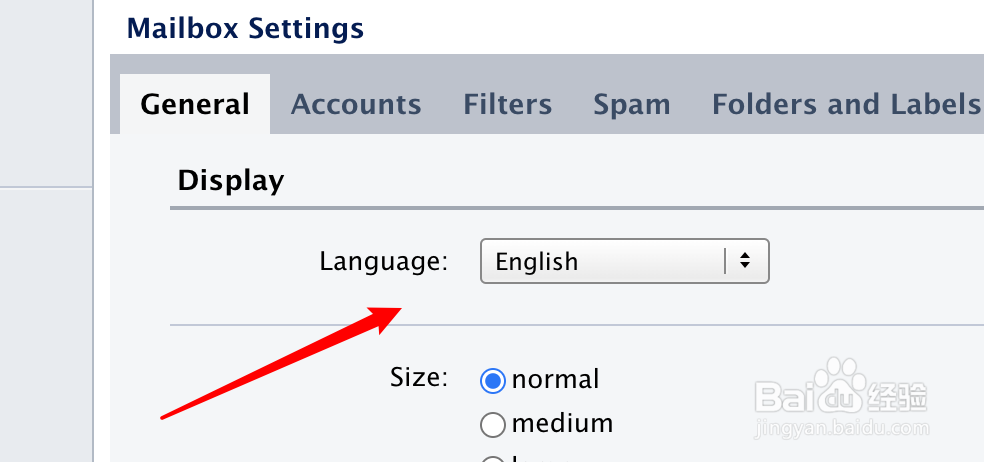Choose the medium size radio button
Screen dimensions: 984x462
coord(493,425)
